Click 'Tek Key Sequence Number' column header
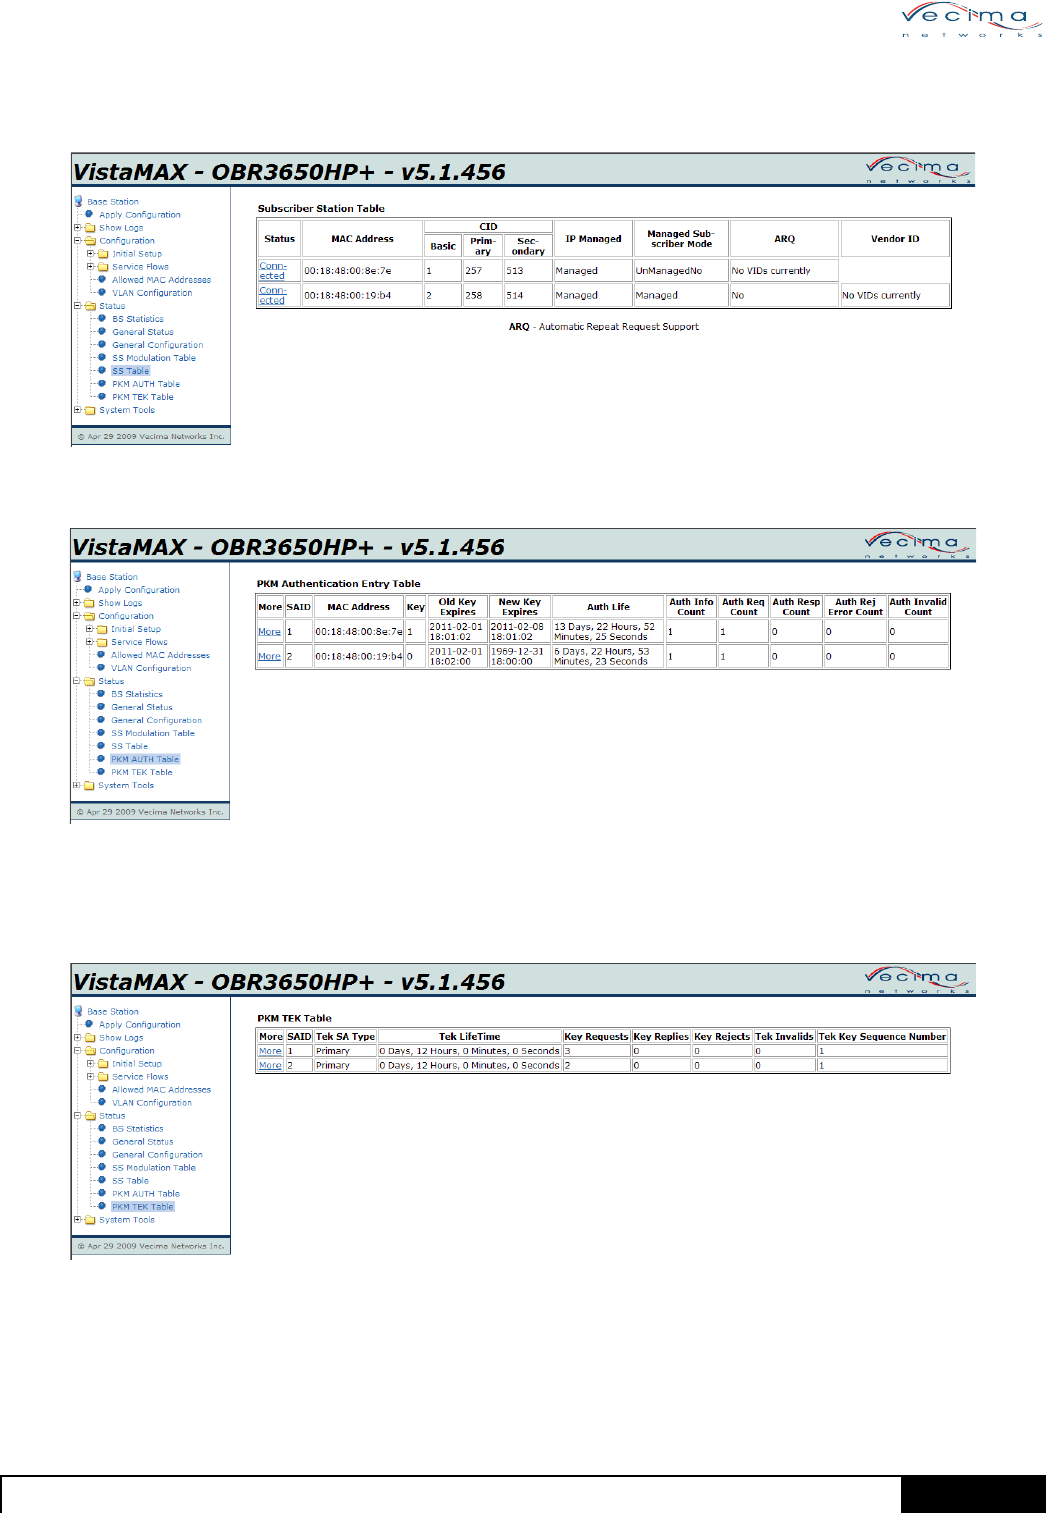1046x1514 pixels. click(x=882, y=1037)
